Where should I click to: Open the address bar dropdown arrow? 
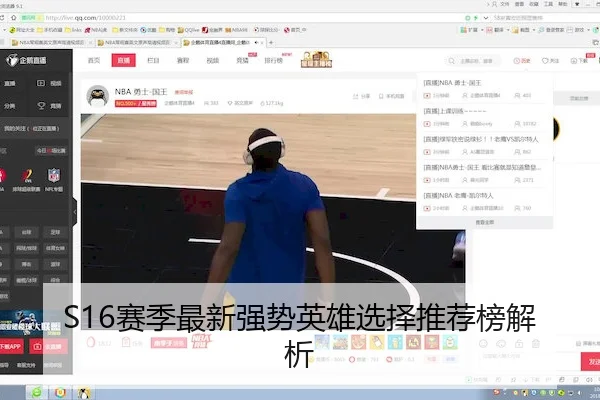click(486, 18)
